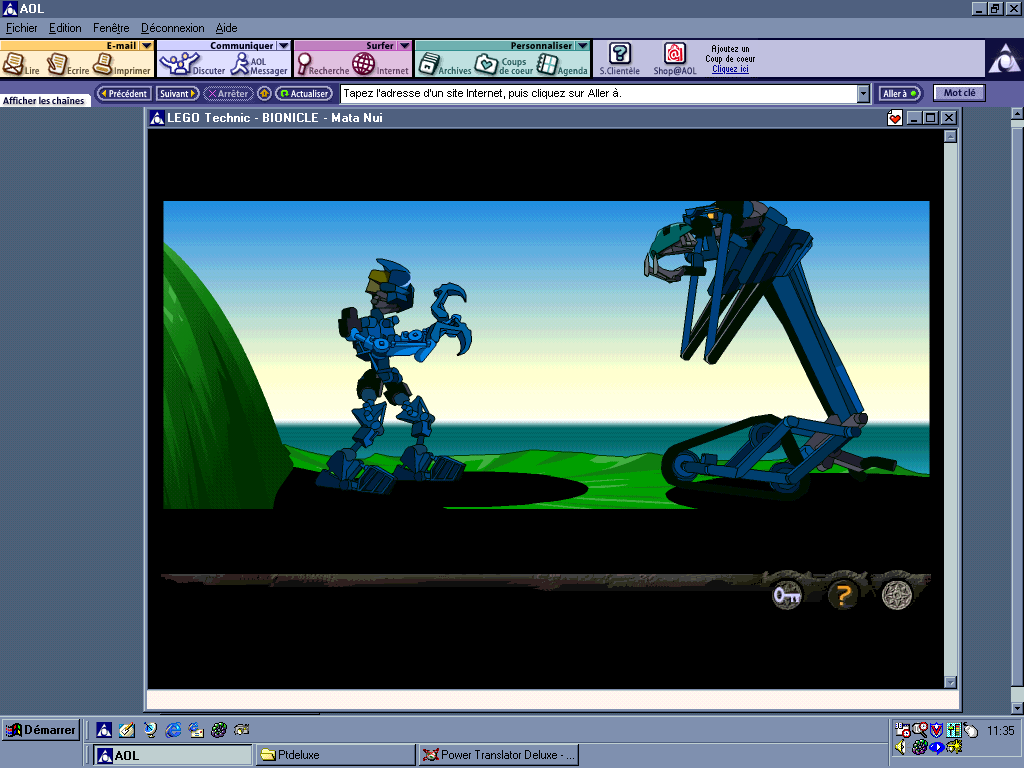Launch AOL Messager
Image resolution: width=1024 pixels, height=768 pixels.
(259, 64)
